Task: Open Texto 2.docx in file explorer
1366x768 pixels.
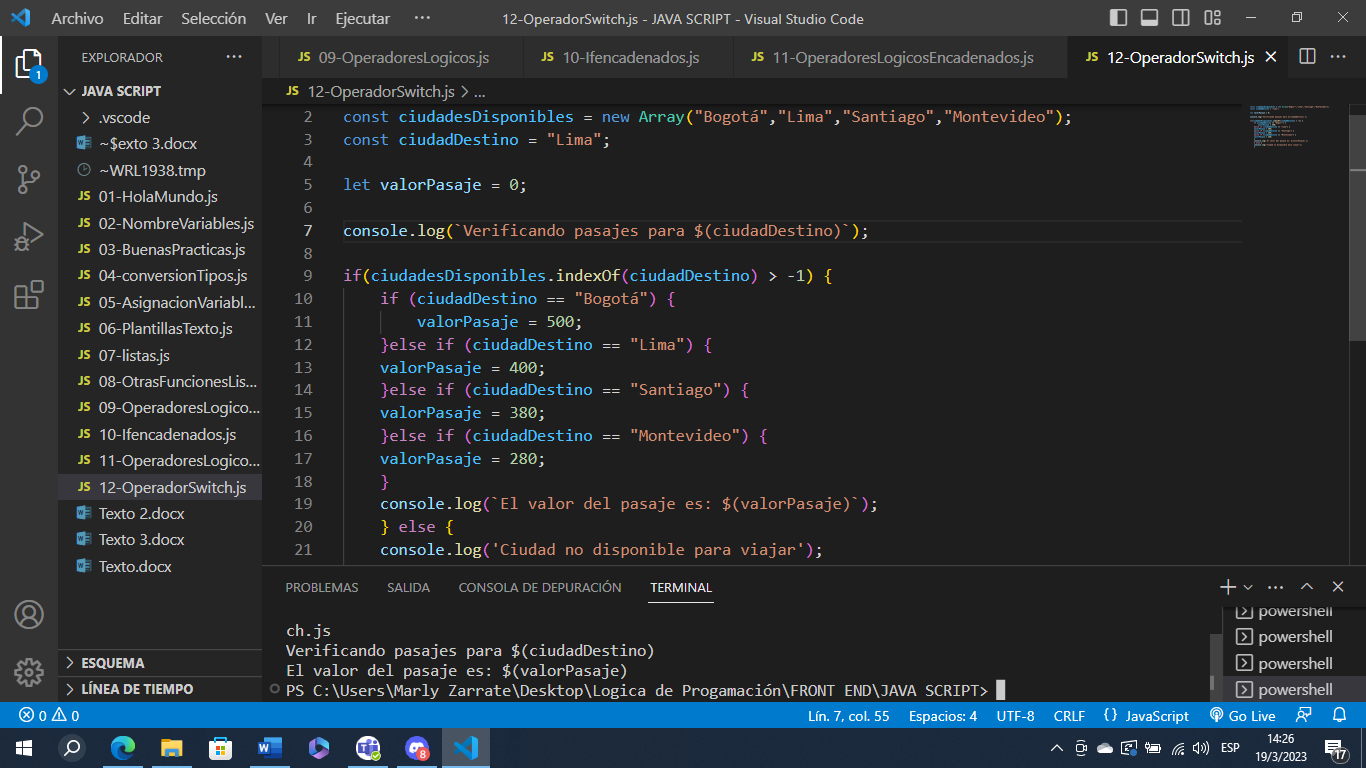Action: (x=160, y=513)
